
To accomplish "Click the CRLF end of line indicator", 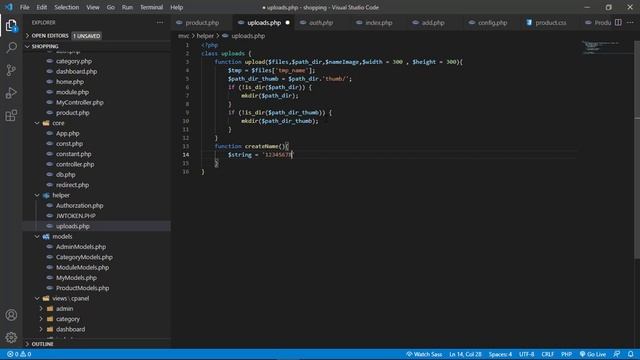I will 547,354.
